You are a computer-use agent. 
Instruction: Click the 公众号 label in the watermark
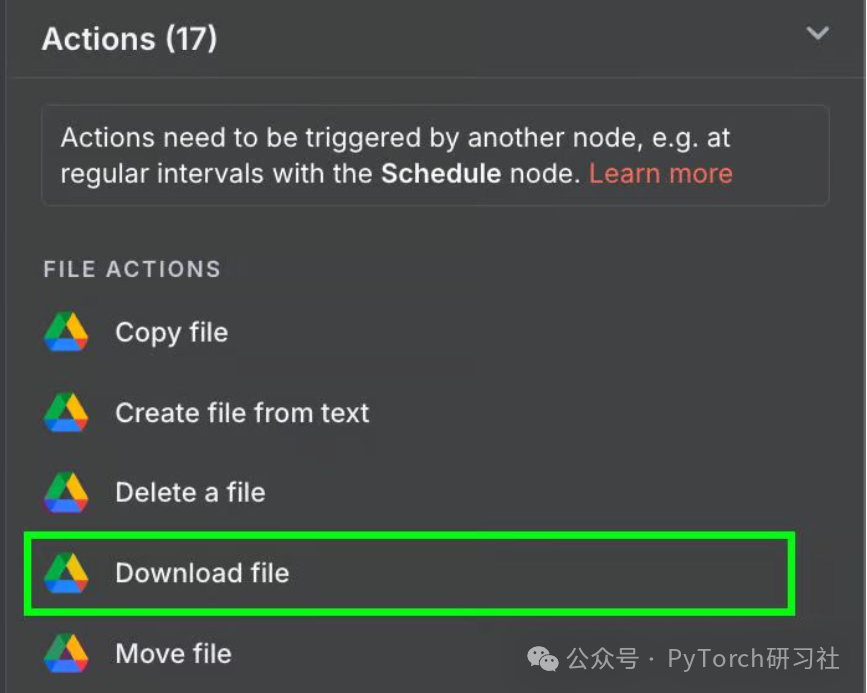603,659
